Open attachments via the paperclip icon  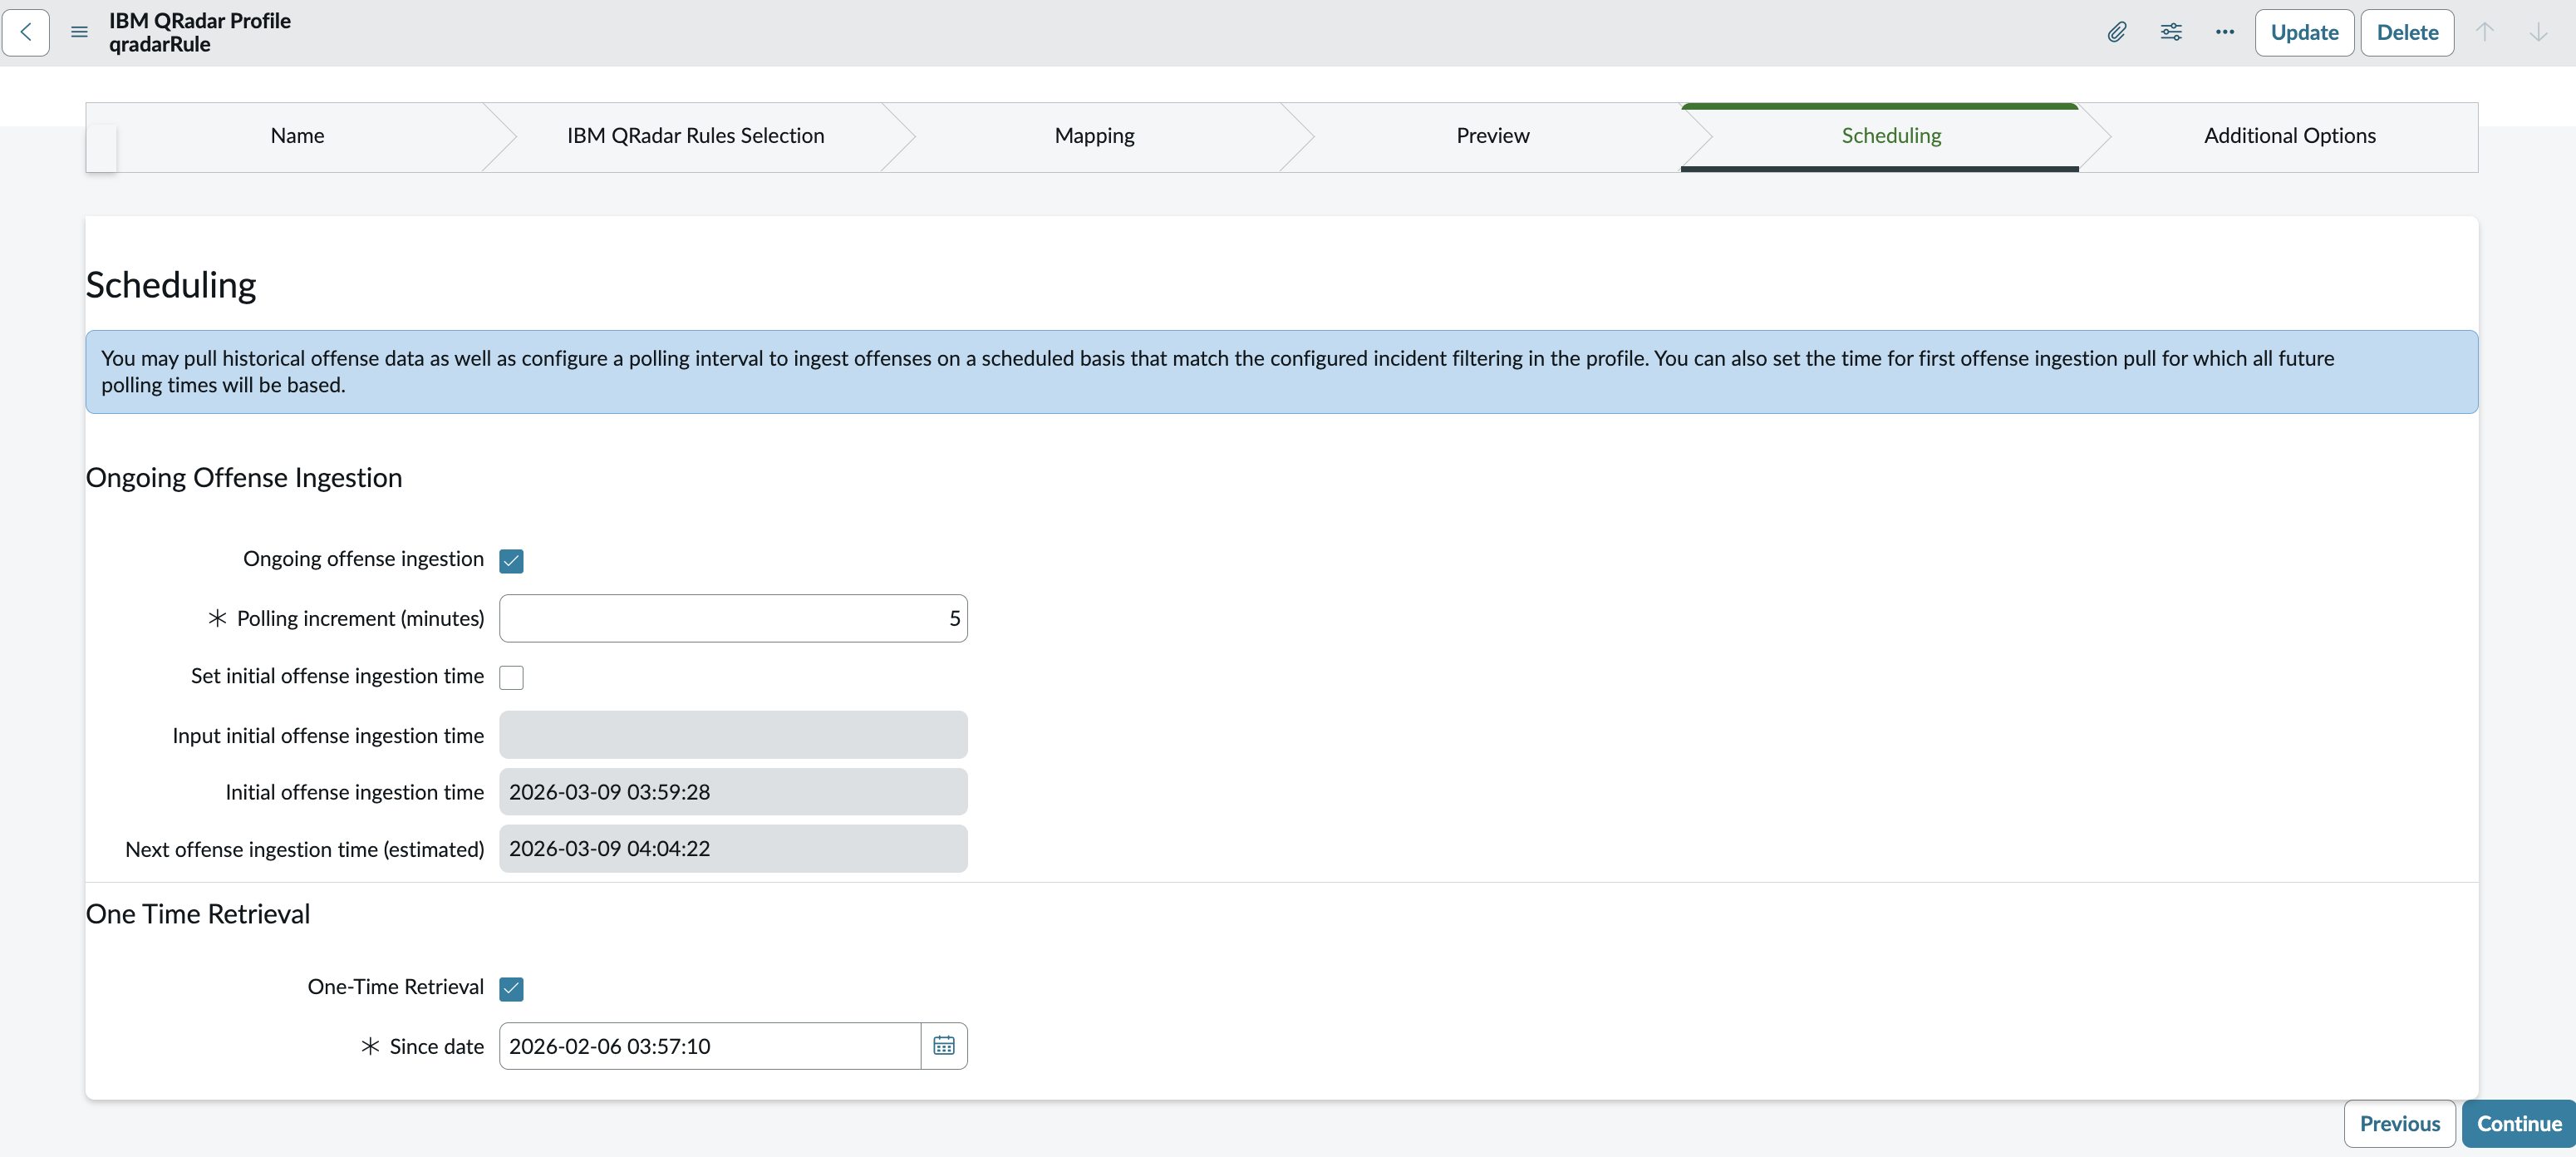2117,32
